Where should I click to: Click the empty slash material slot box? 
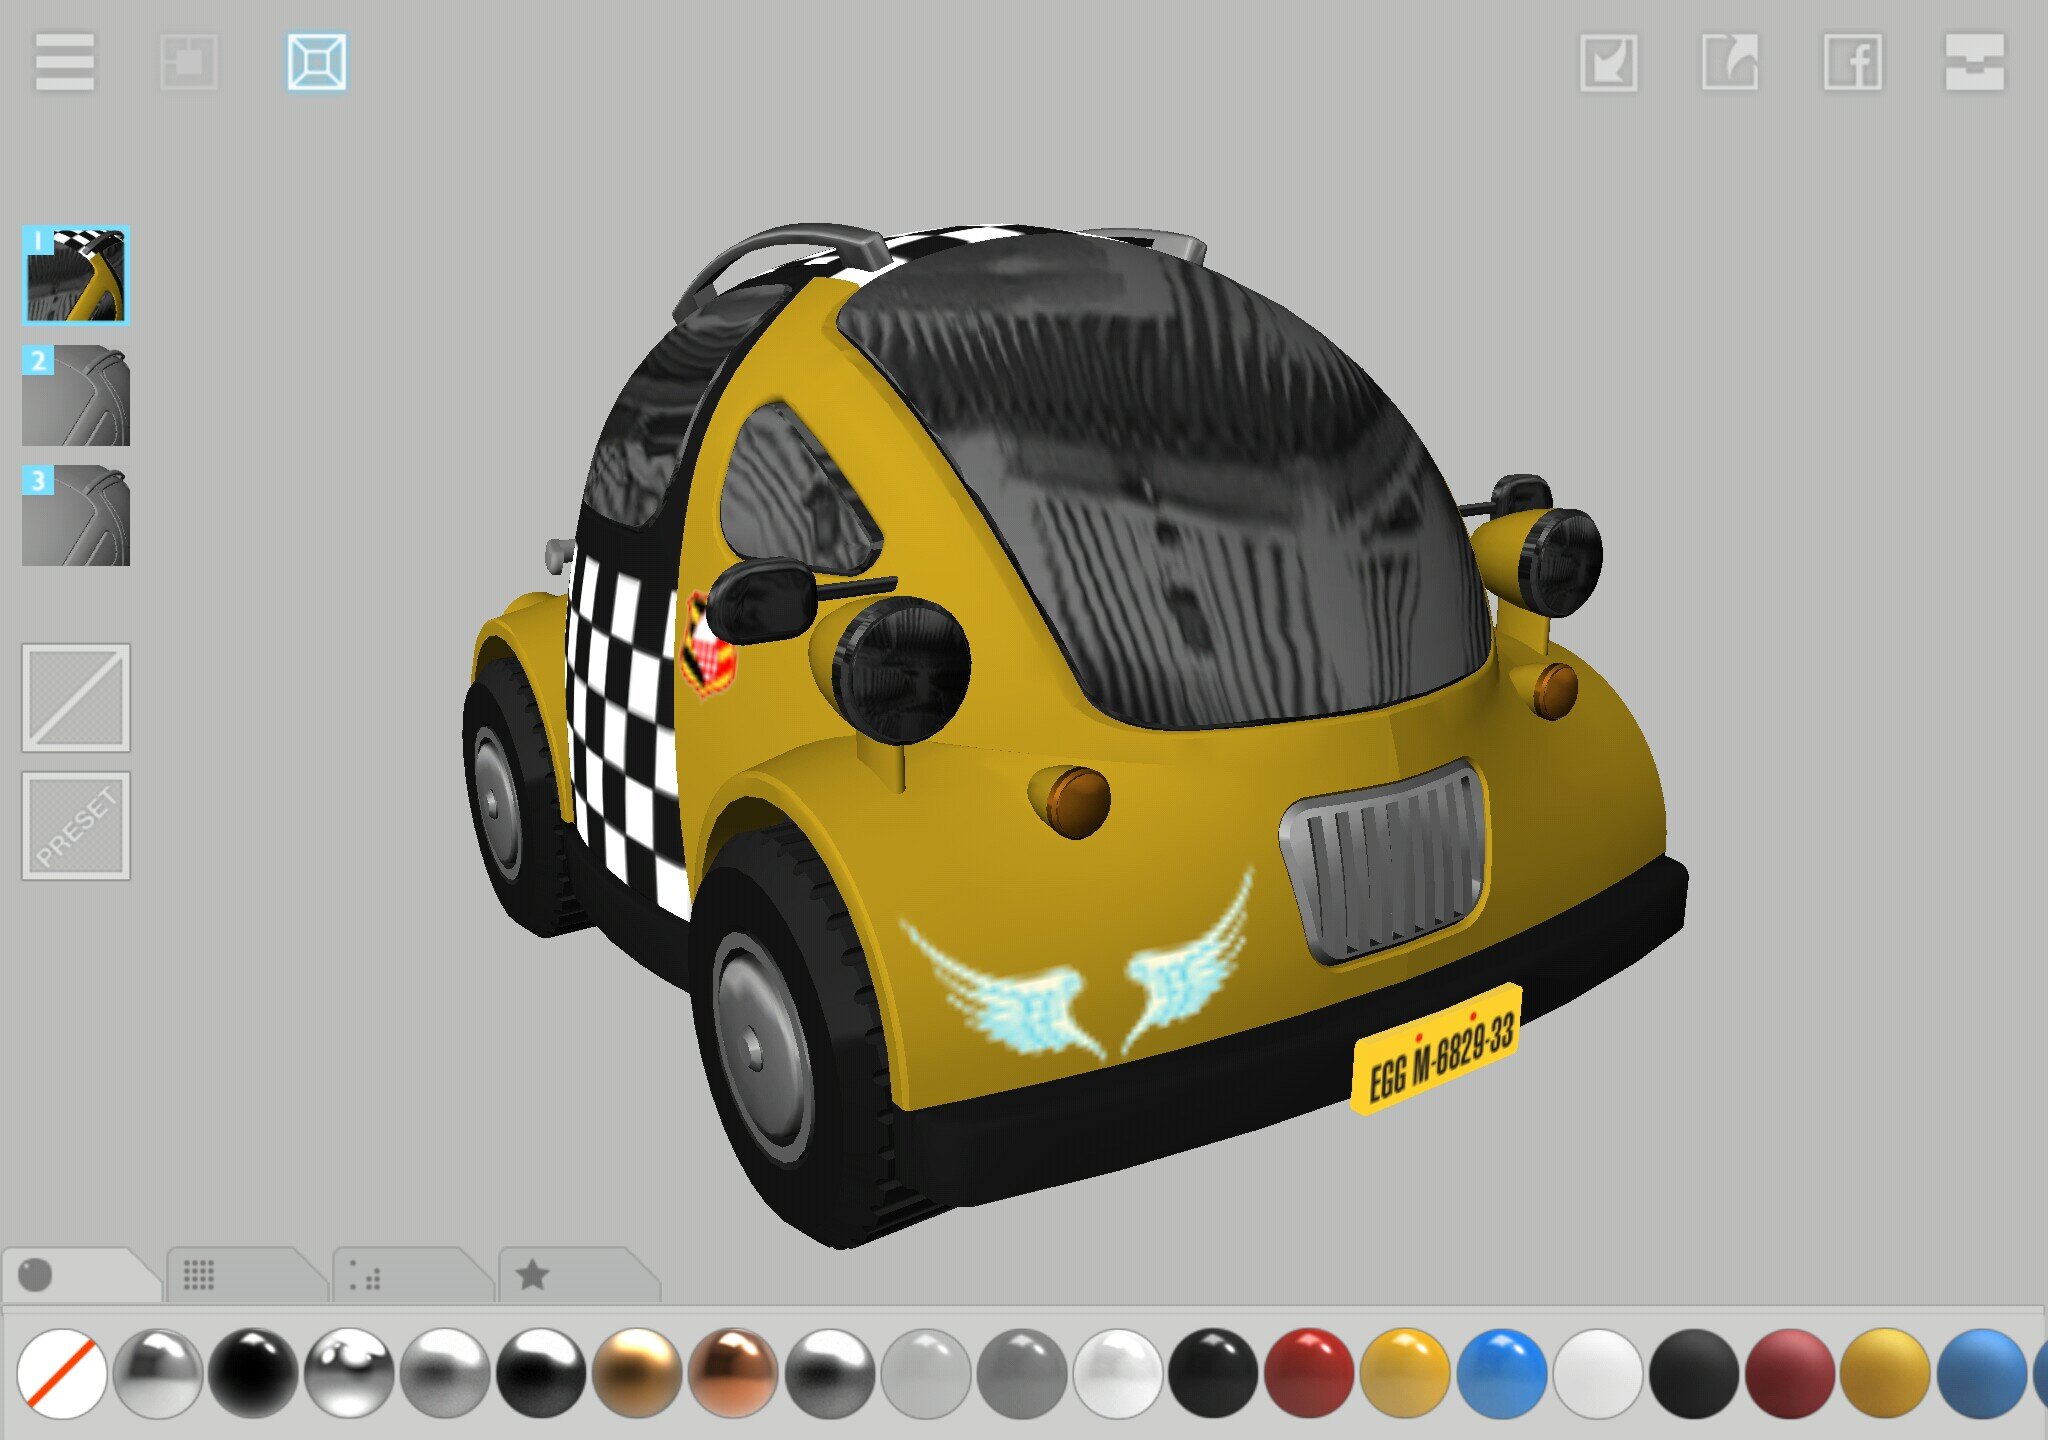76,697
